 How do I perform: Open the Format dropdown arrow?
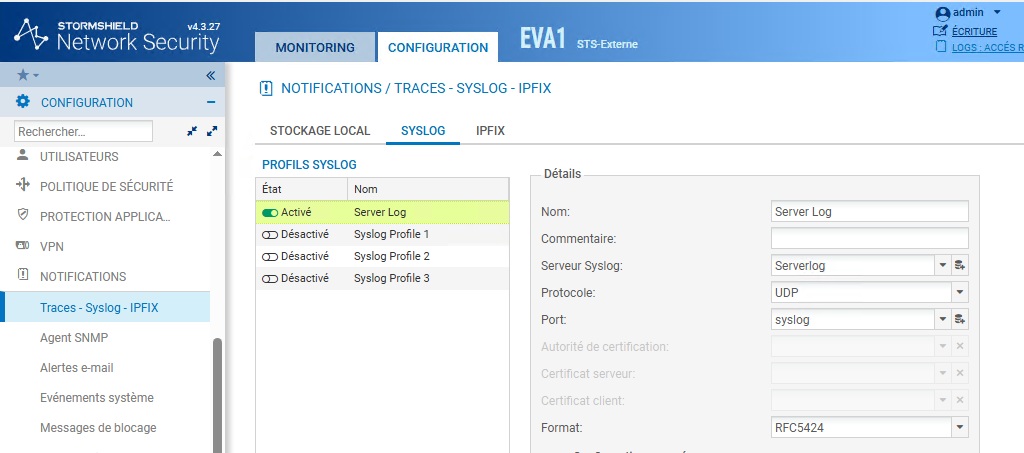coord(960,427)
